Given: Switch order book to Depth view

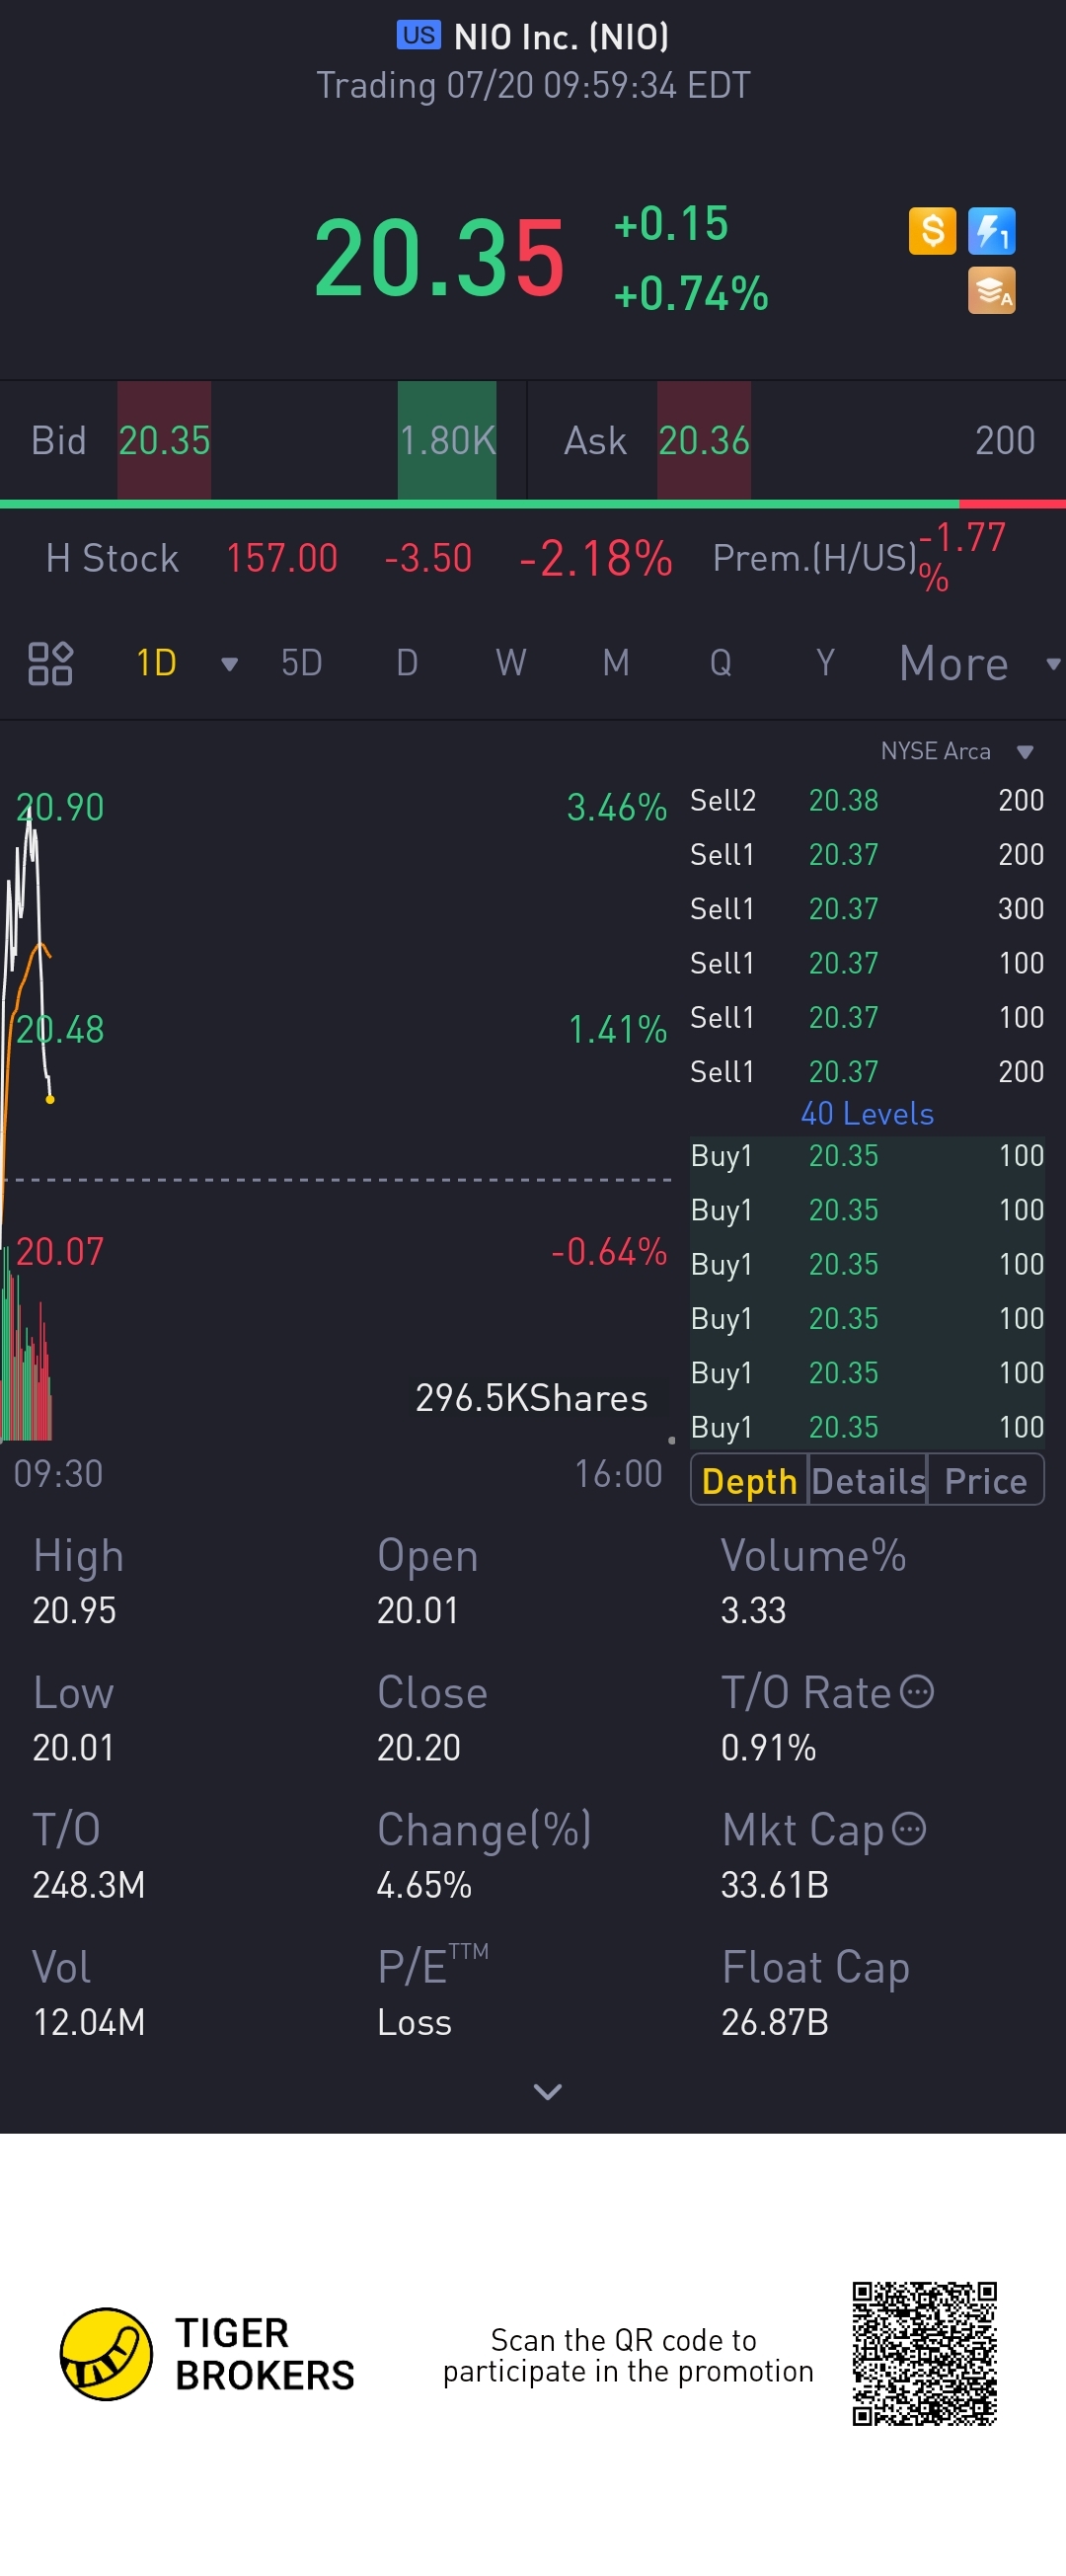Looking at the screenshot, I should click(x=749, y=1481).
